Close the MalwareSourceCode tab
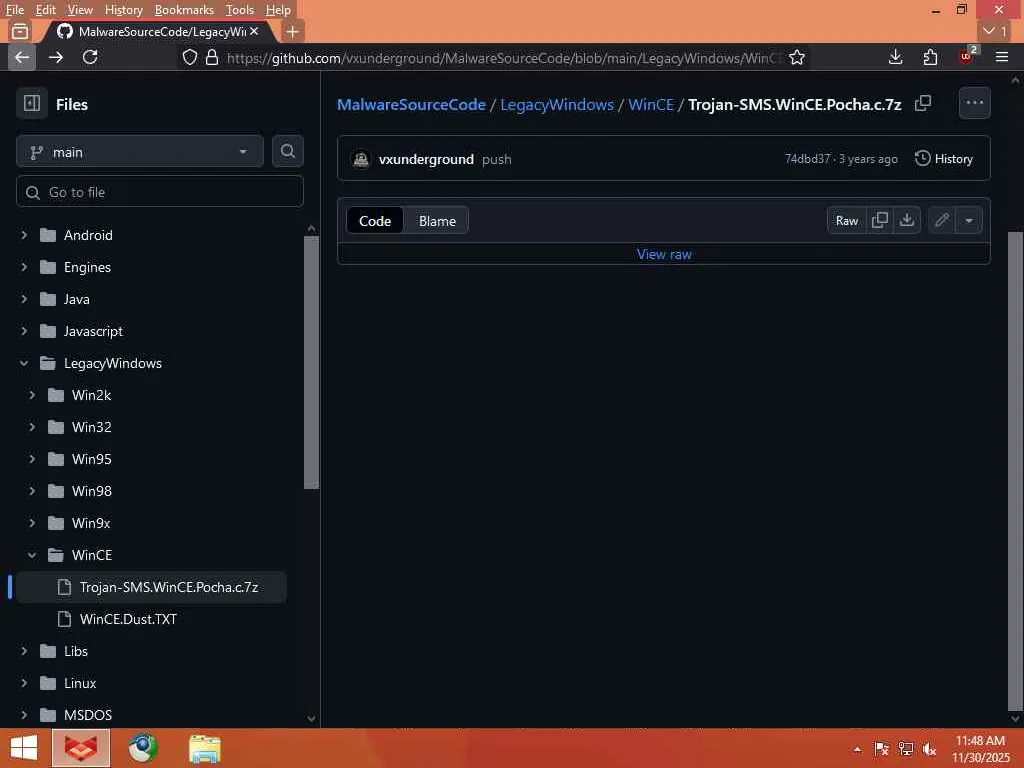1024x768 pixels. [x=254, y=31]
